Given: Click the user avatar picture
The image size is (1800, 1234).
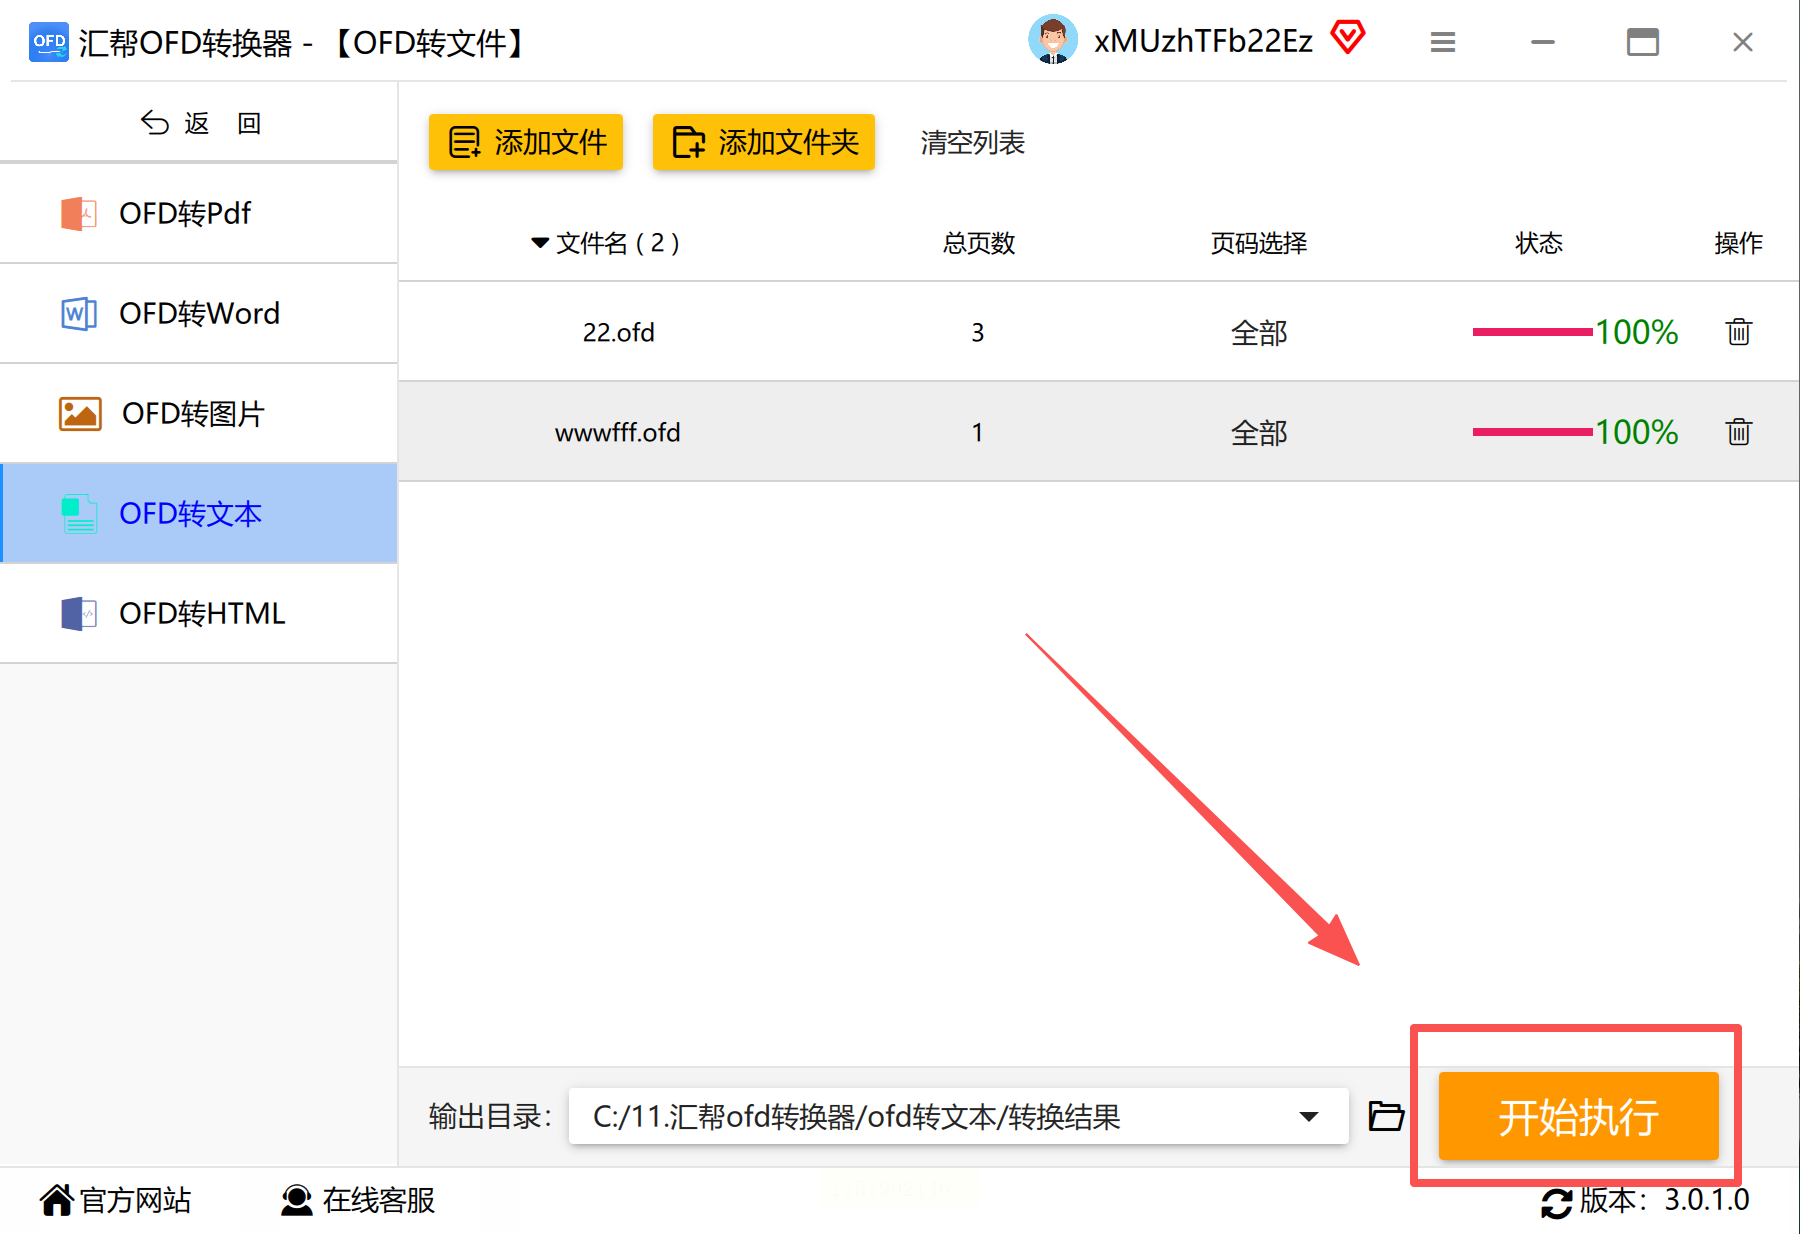Looking at the screenshot, I should 1053,40.
